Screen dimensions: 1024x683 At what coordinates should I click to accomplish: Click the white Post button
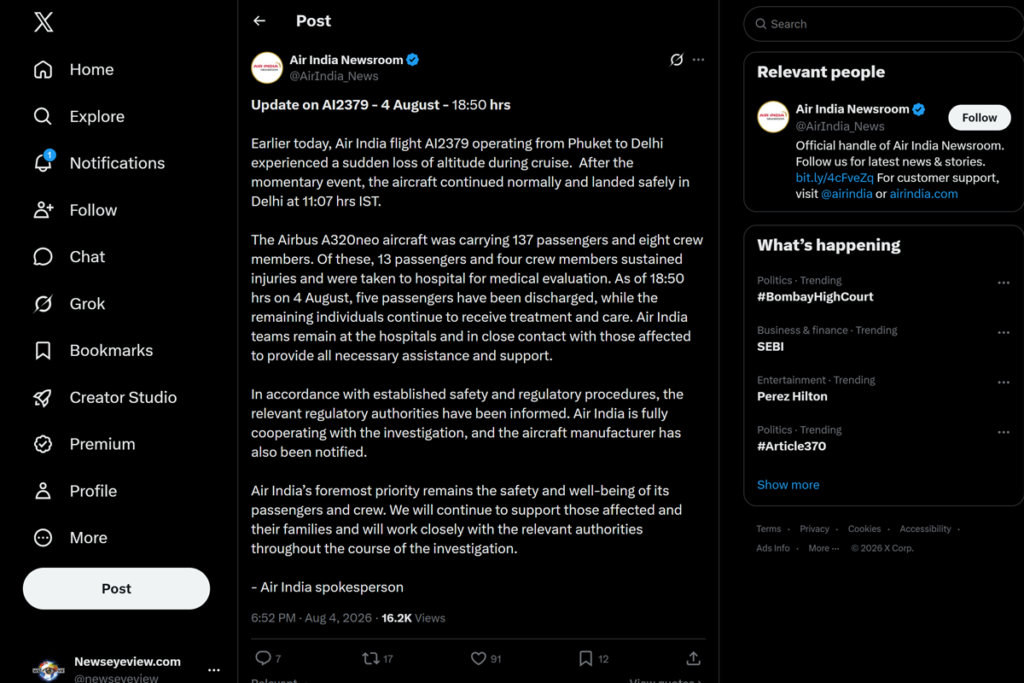pyautogui.click(x=116, y=588)
